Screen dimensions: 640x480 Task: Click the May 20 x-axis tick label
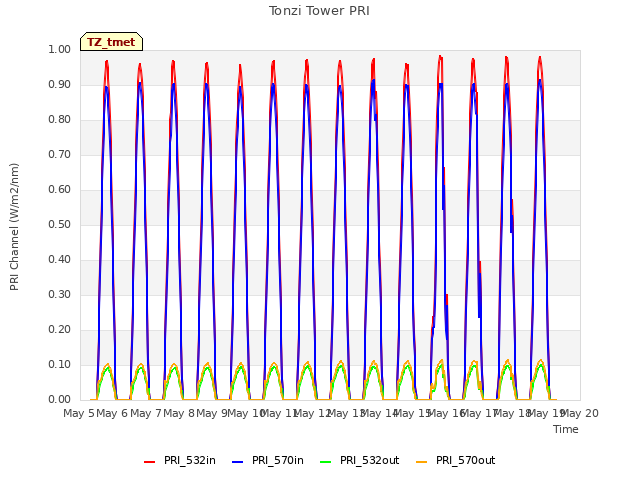pos(581,413)
